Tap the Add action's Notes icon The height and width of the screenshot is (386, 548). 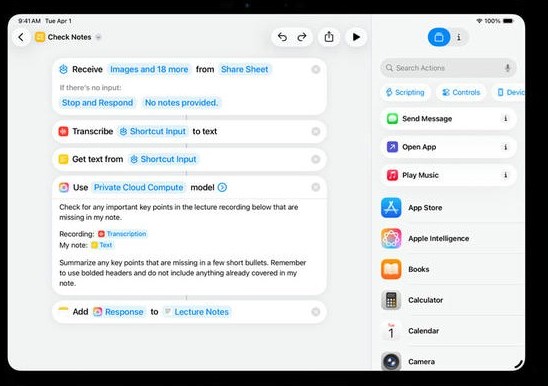coord(63,312)
